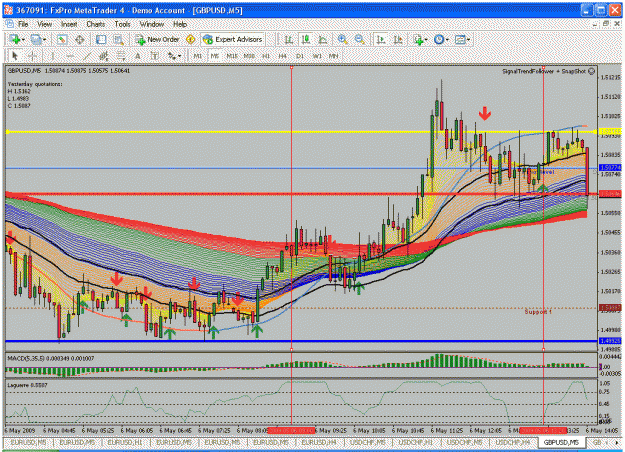
Task: Select the Text 'A' drawing tool
Action: point(138,56)
